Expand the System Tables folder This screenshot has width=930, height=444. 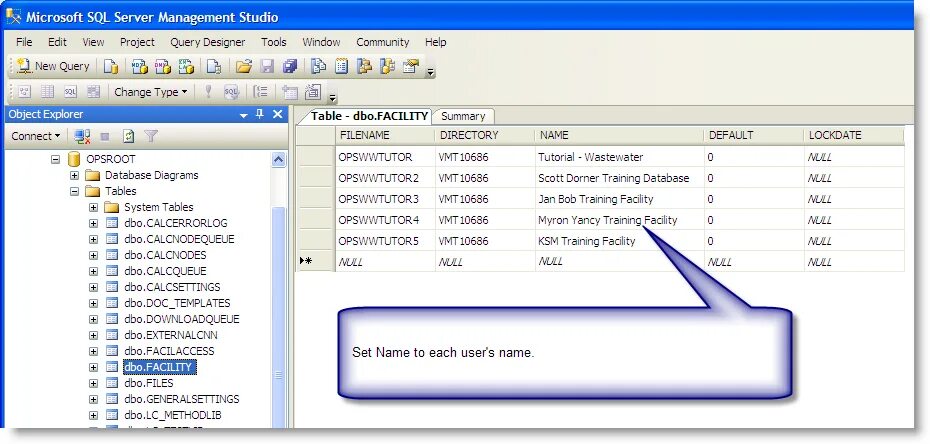click(x=93, y=207)
